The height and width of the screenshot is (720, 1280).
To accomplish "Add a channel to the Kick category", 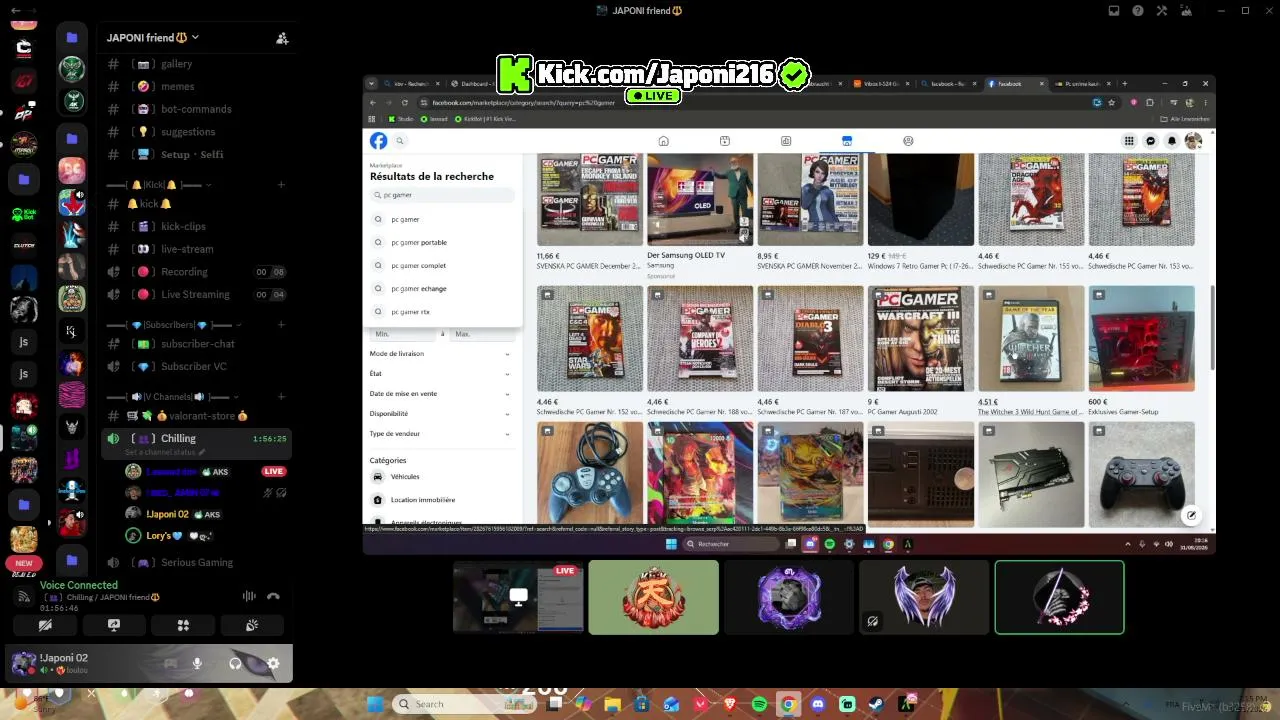I will [x=281, y=185].
